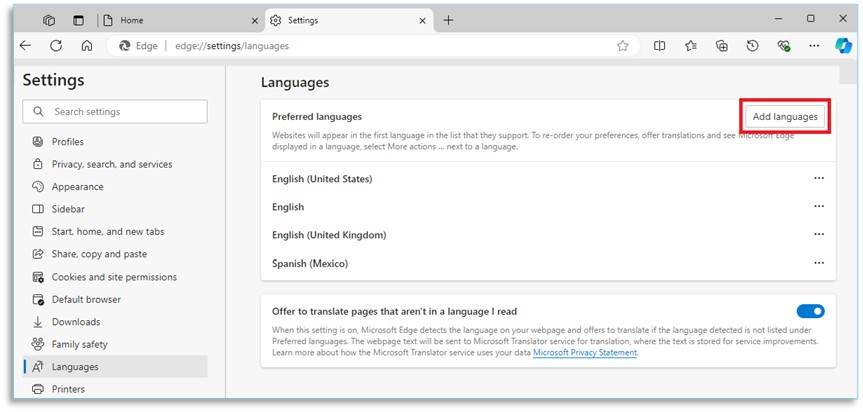Viewport: 863px width, 412px height.
Task: Refresh the page with the reload icon
Action: coord(56,46)
